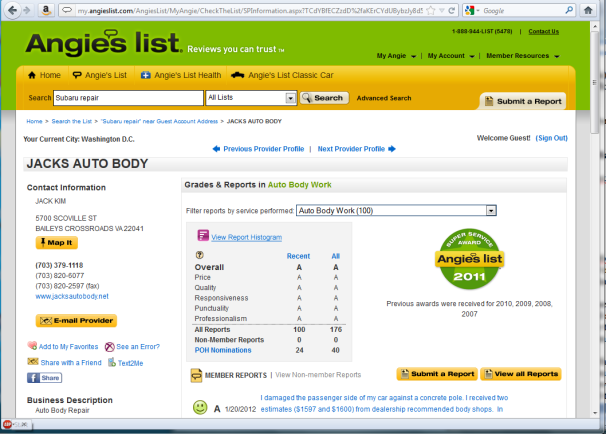Click the scrollbar down arrow
Screen dimensions: 606x434
[x=594, y=413]
